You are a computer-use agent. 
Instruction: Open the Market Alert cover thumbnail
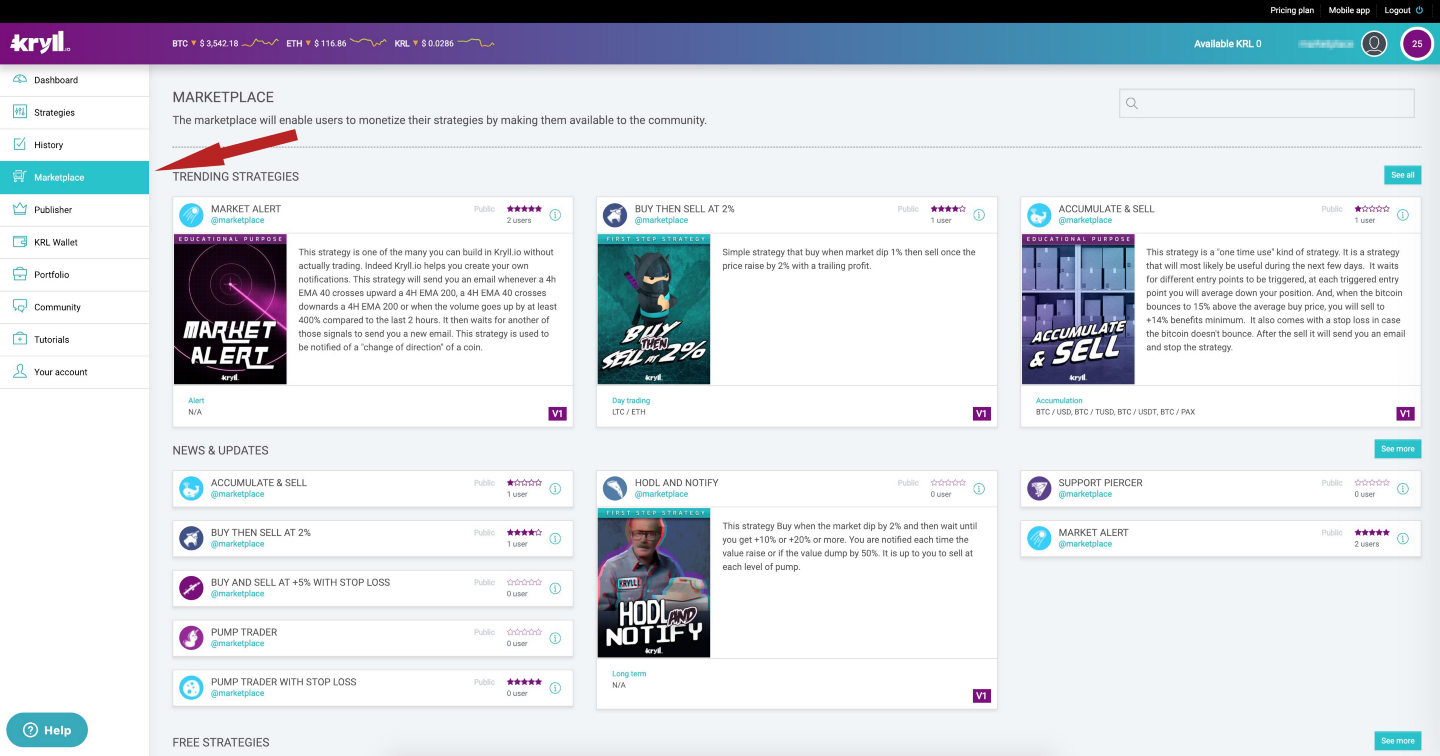coord(230,309)
